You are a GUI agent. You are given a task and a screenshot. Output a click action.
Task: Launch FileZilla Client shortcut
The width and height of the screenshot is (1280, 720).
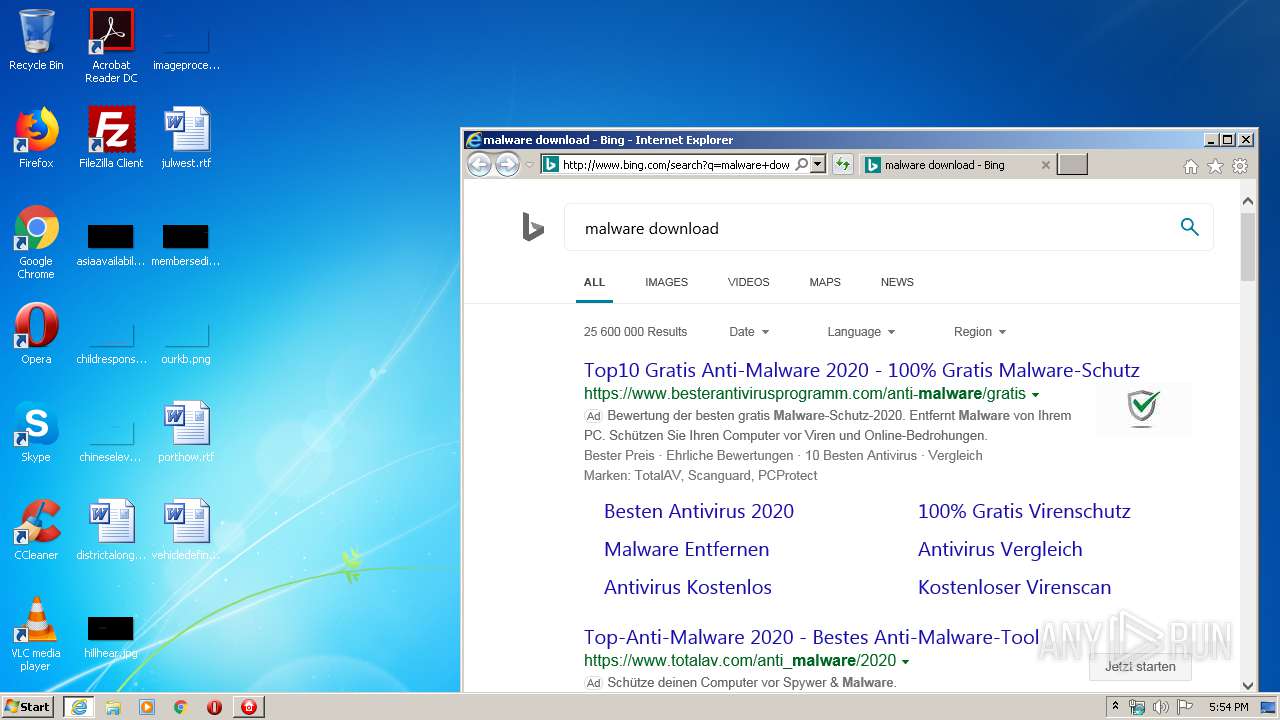(x=111, y=138)
